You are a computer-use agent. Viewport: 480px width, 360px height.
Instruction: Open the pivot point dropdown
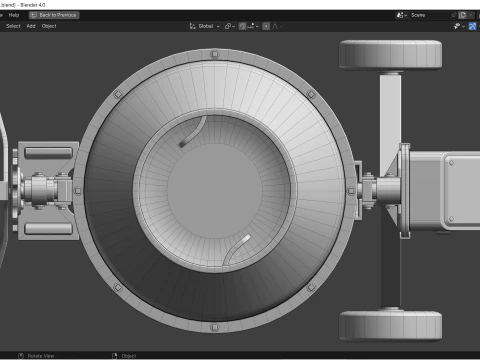(x=230, y=26)
